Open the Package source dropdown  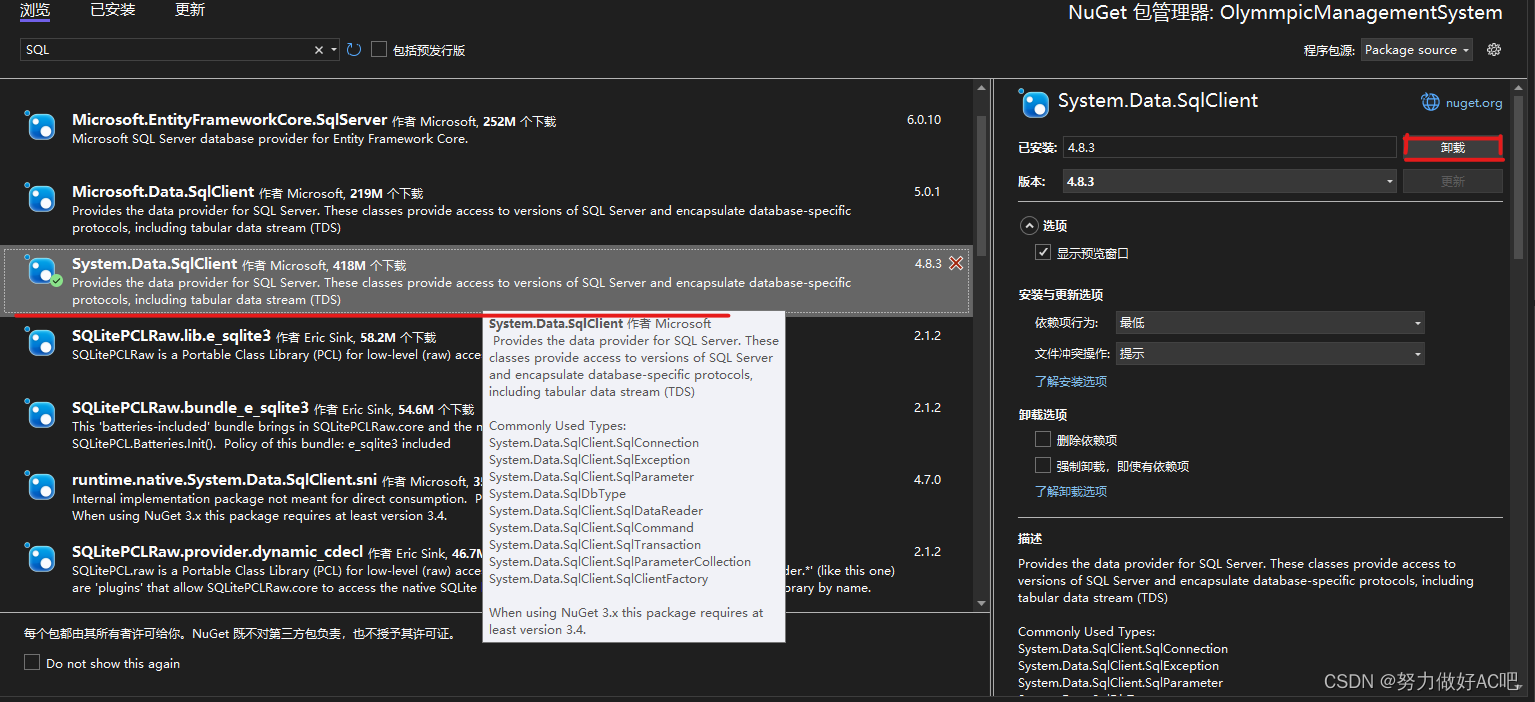tap(1416, 50)
